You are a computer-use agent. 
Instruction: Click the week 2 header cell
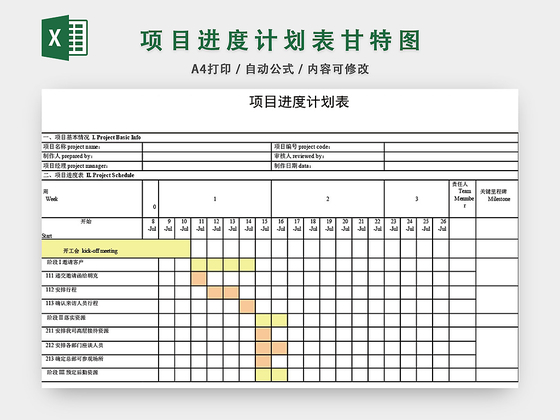point(328,199)
